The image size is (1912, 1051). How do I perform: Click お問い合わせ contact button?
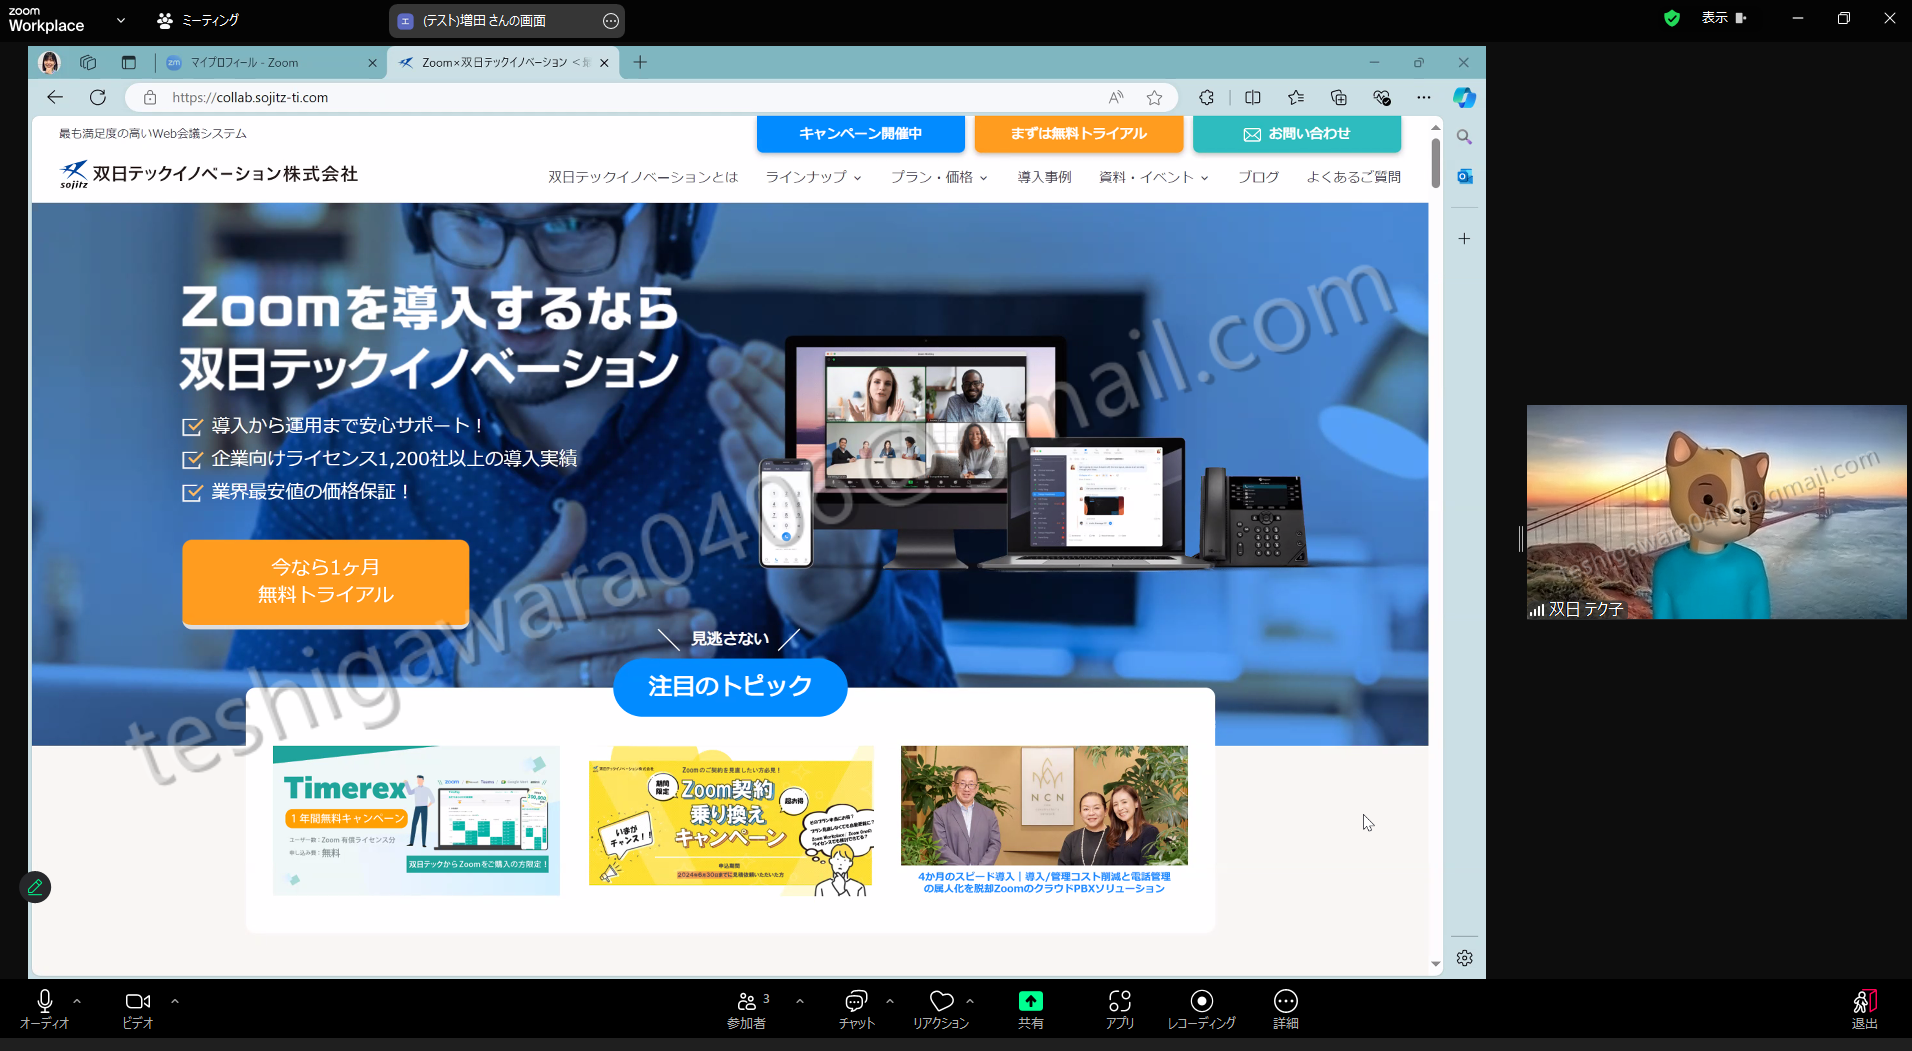pyautogui.click(x=1297, y=134)
